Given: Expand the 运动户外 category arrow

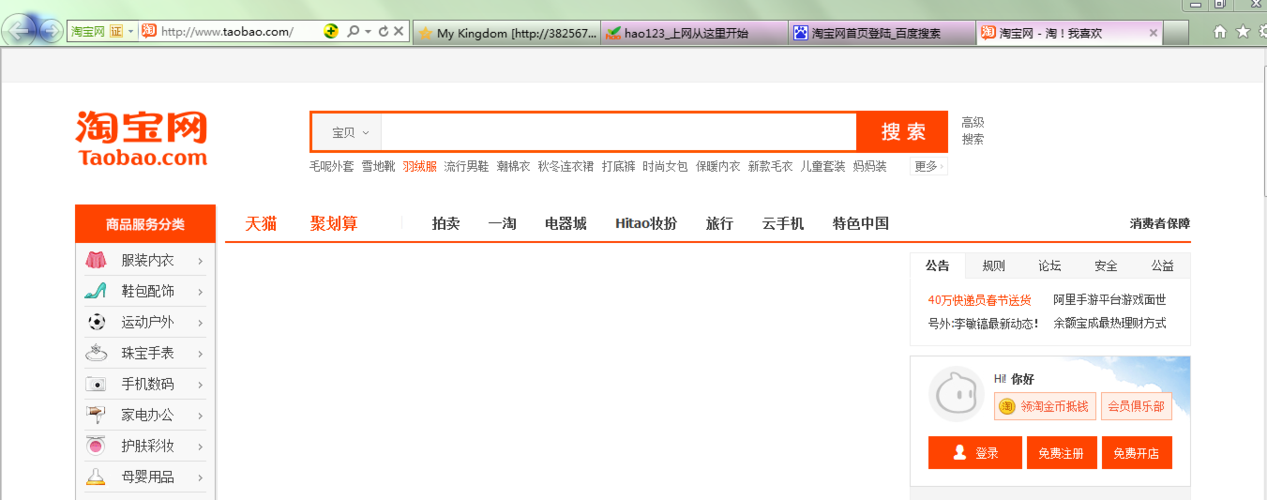Looking at the screenshot, I should 201,323.
